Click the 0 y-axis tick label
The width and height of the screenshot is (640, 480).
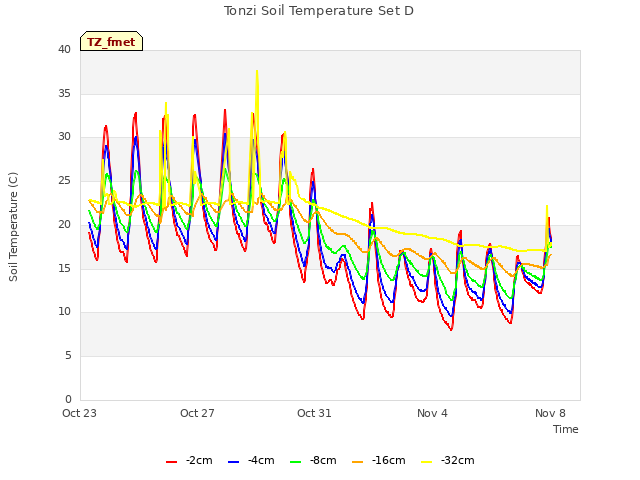68,399
